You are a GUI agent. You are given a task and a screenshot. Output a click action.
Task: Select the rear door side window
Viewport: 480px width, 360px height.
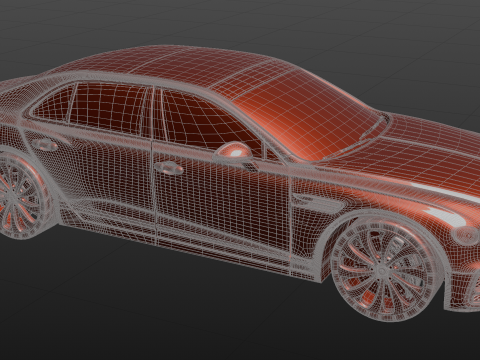click(x=108, y=107)
